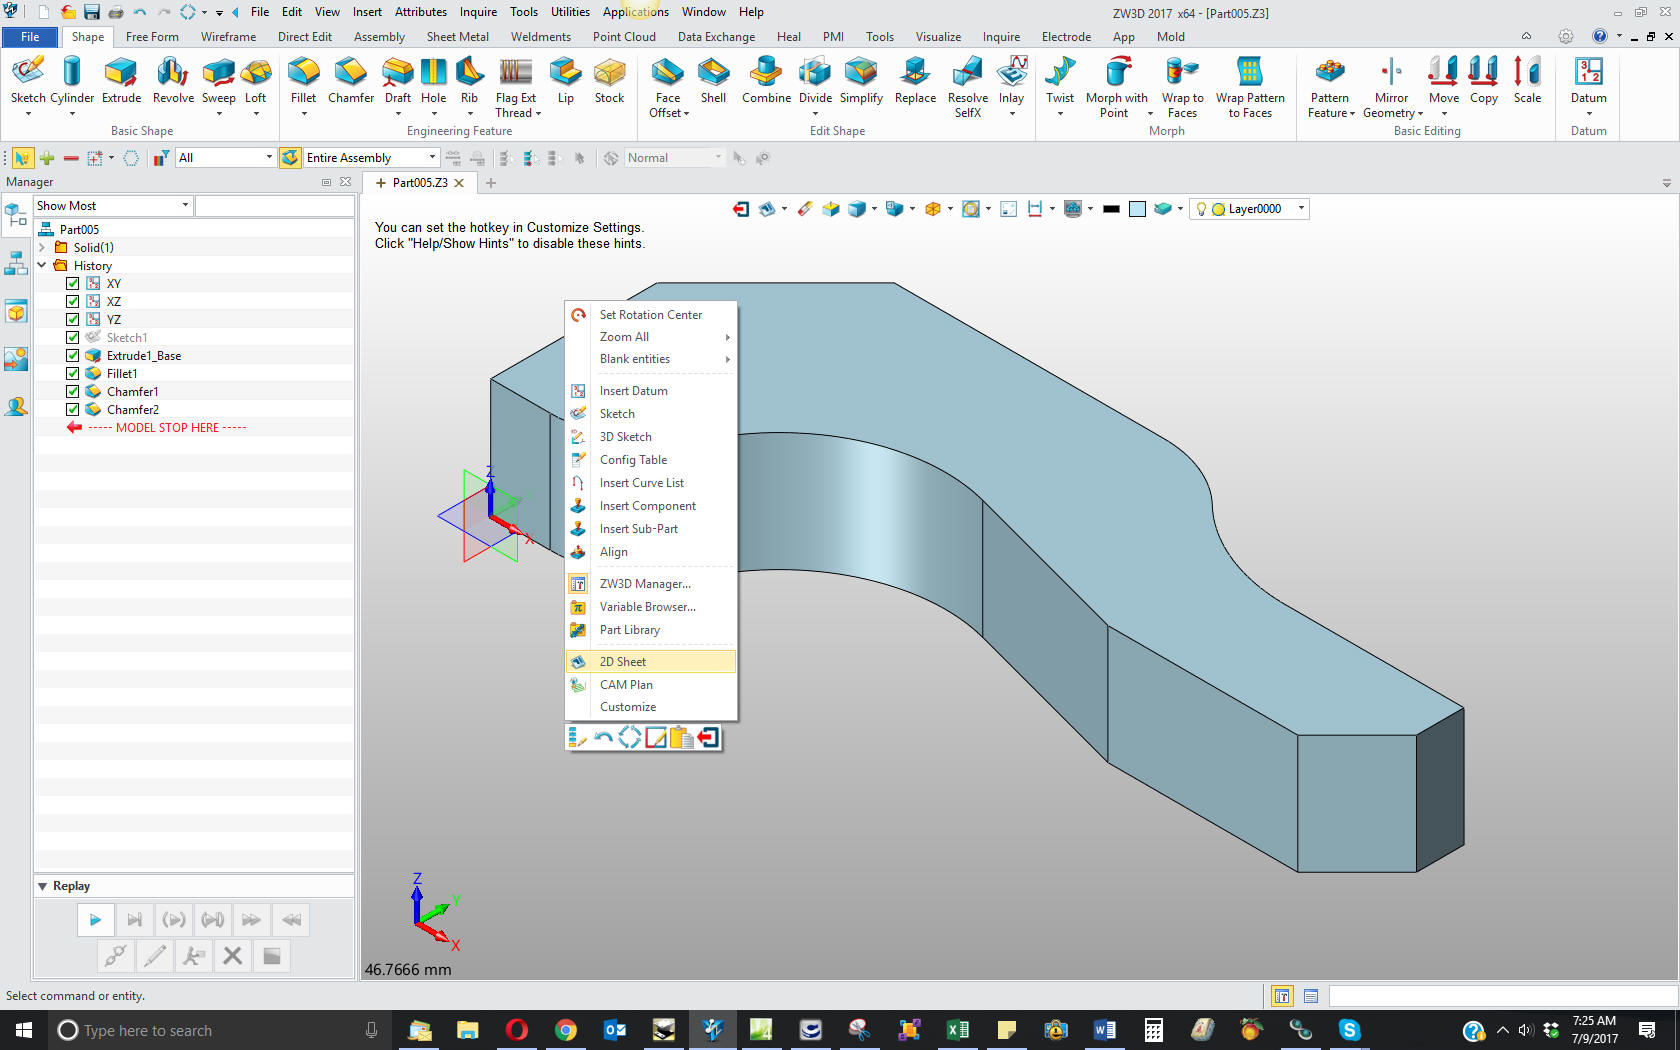Activate the Revolve tool
Screen dimensions: 1680x1050
(x=173, y=80)
